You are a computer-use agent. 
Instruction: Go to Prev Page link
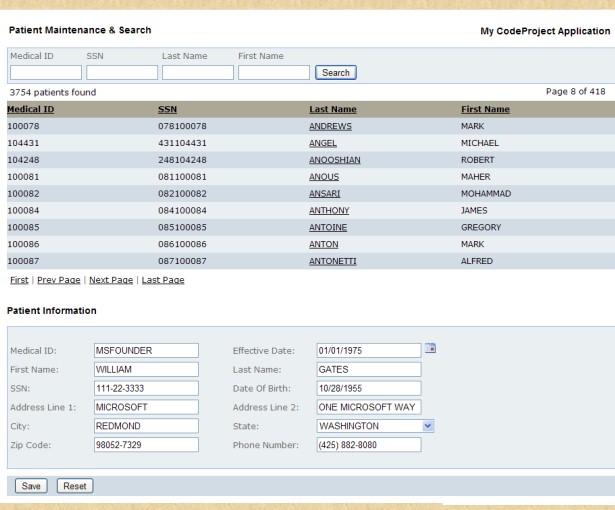tap(59, 280)
